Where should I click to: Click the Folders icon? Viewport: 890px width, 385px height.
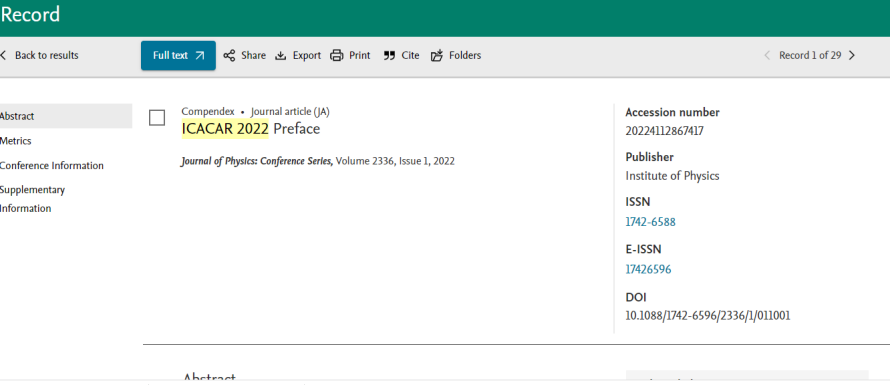(436, 56)
